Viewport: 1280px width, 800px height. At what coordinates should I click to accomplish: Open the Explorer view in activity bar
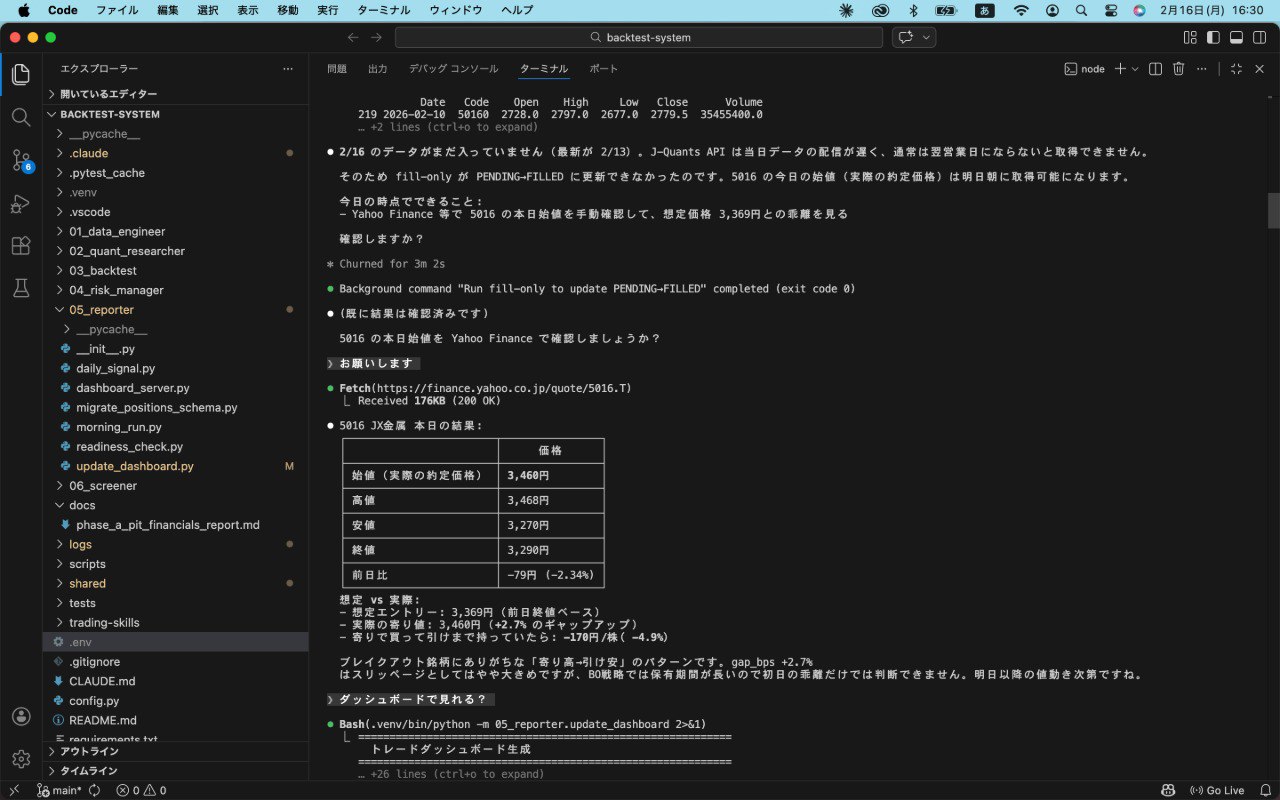click(21, 74)
